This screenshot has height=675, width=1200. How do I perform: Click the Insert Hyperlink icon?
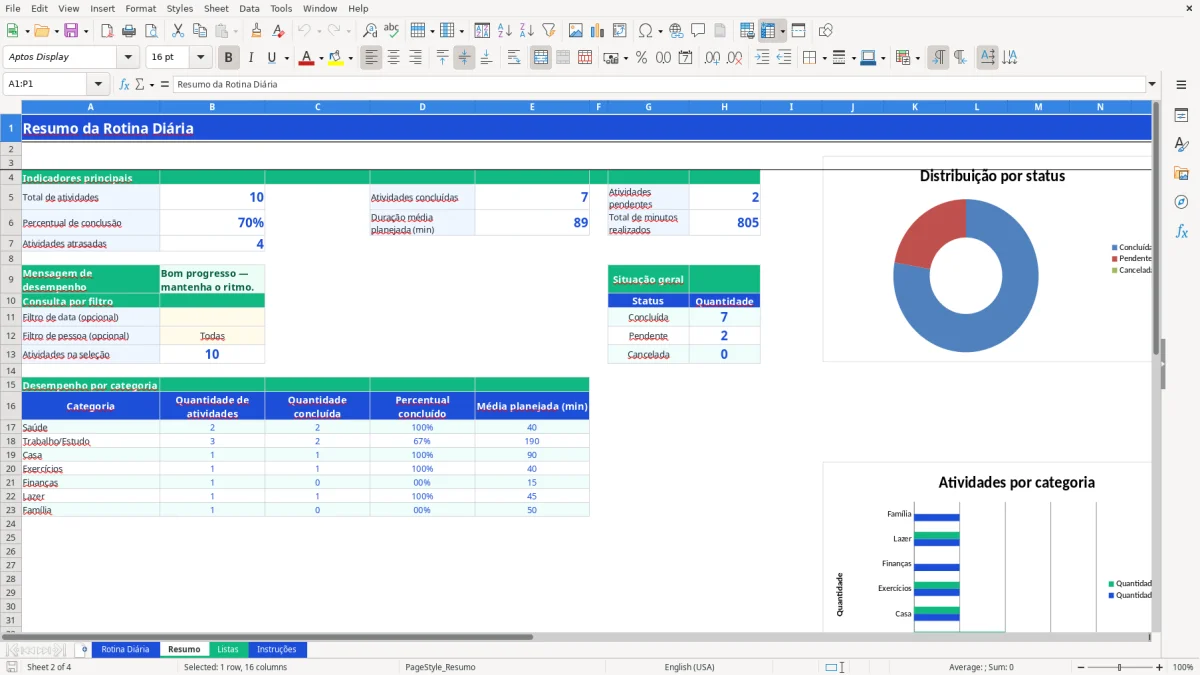tap(676, 31)
